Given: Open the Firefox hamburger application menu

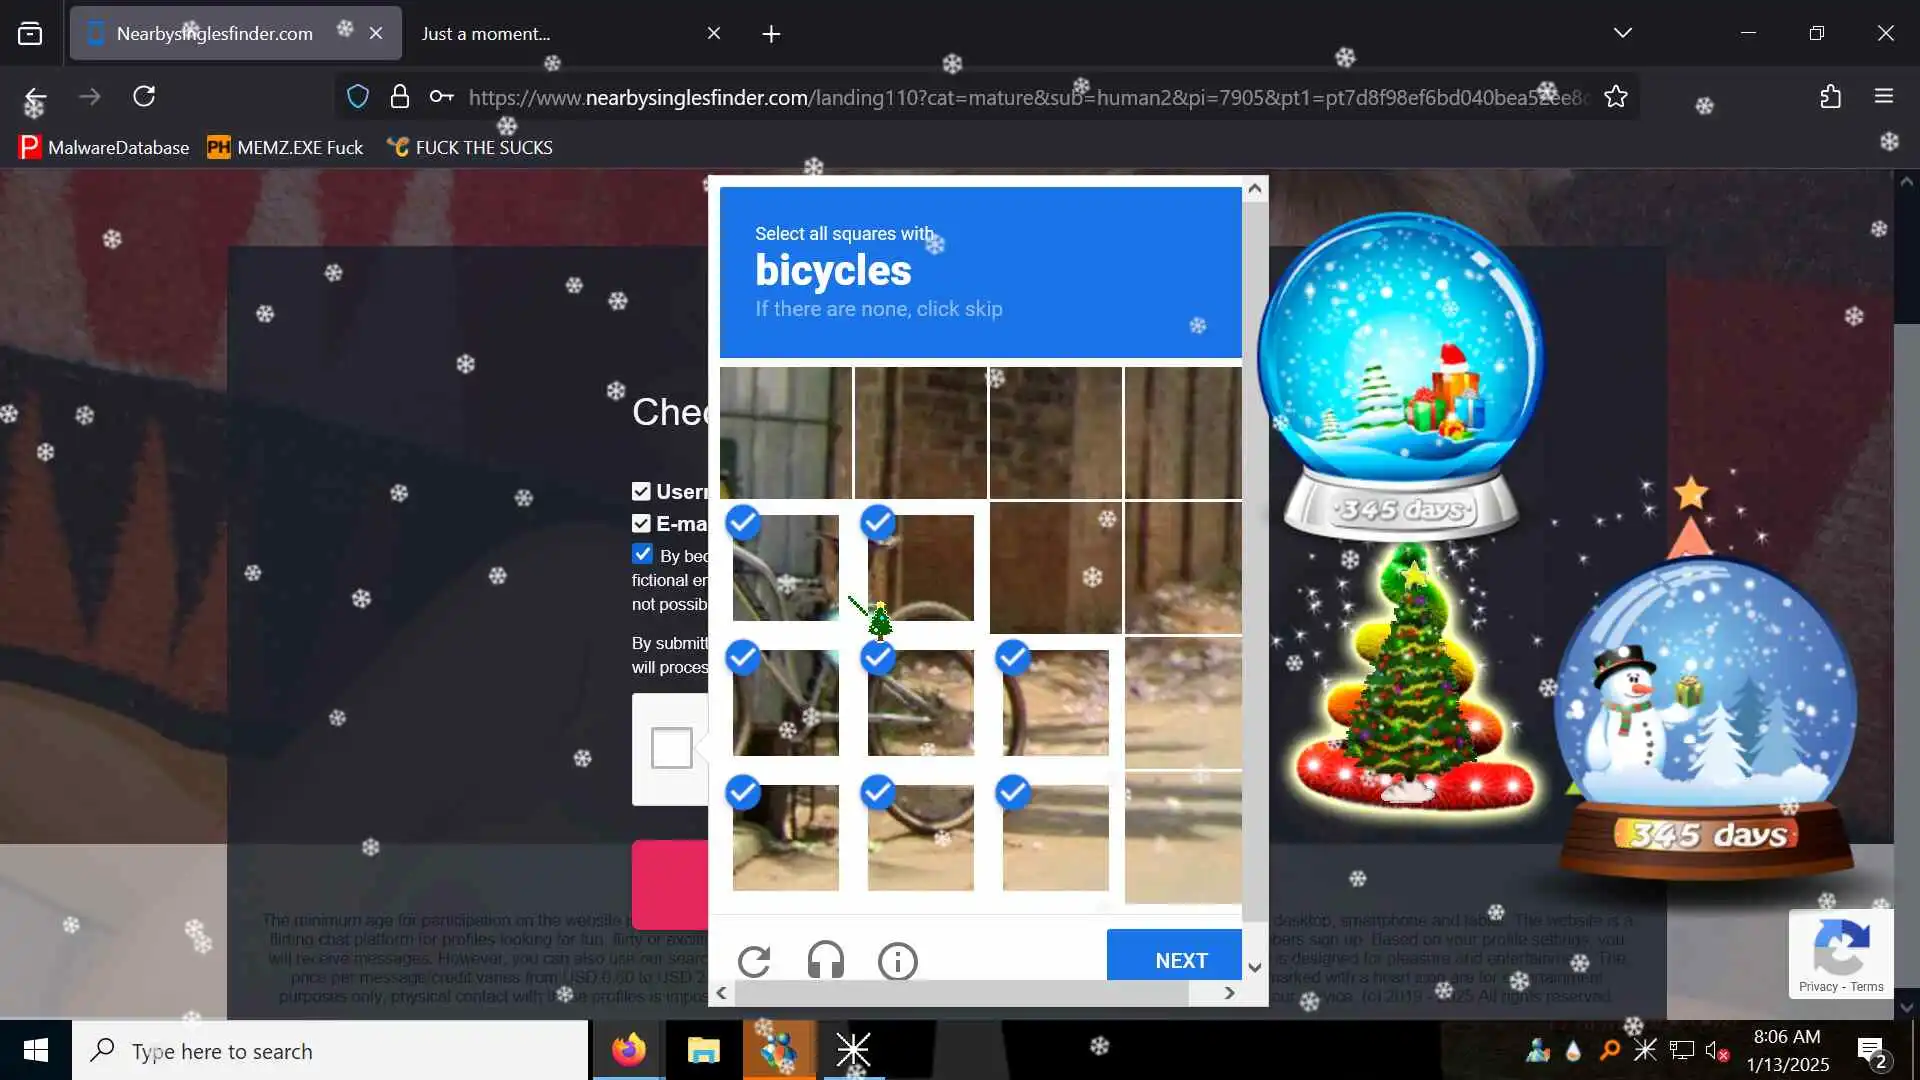Looking at the screenshot, I should [x=1884, y=96].
